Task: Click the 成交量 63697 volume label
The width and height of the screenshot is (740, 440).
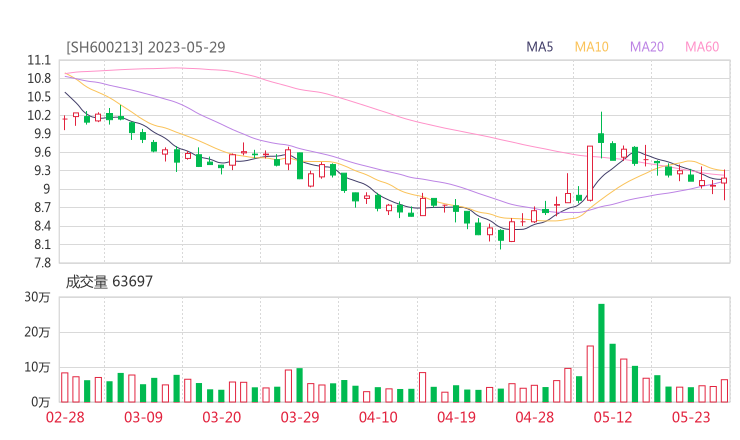Action: click(x=109, y=282)
